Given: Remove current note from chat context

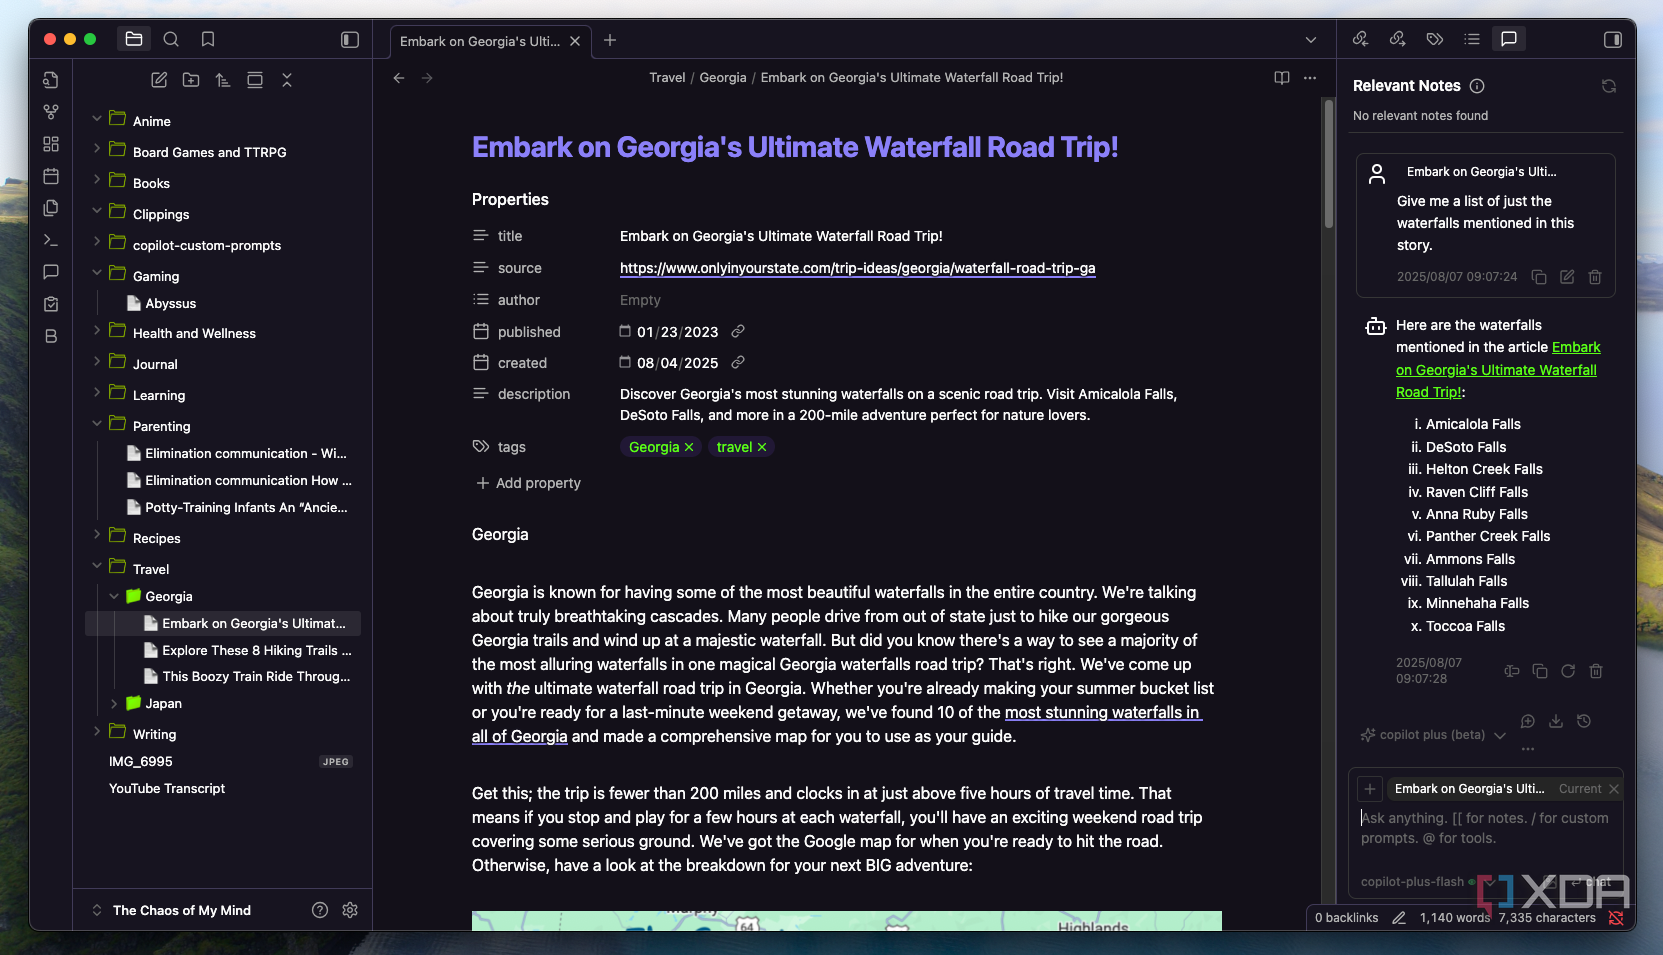Looking at the screenshot, I should (x=1613, y=789).
